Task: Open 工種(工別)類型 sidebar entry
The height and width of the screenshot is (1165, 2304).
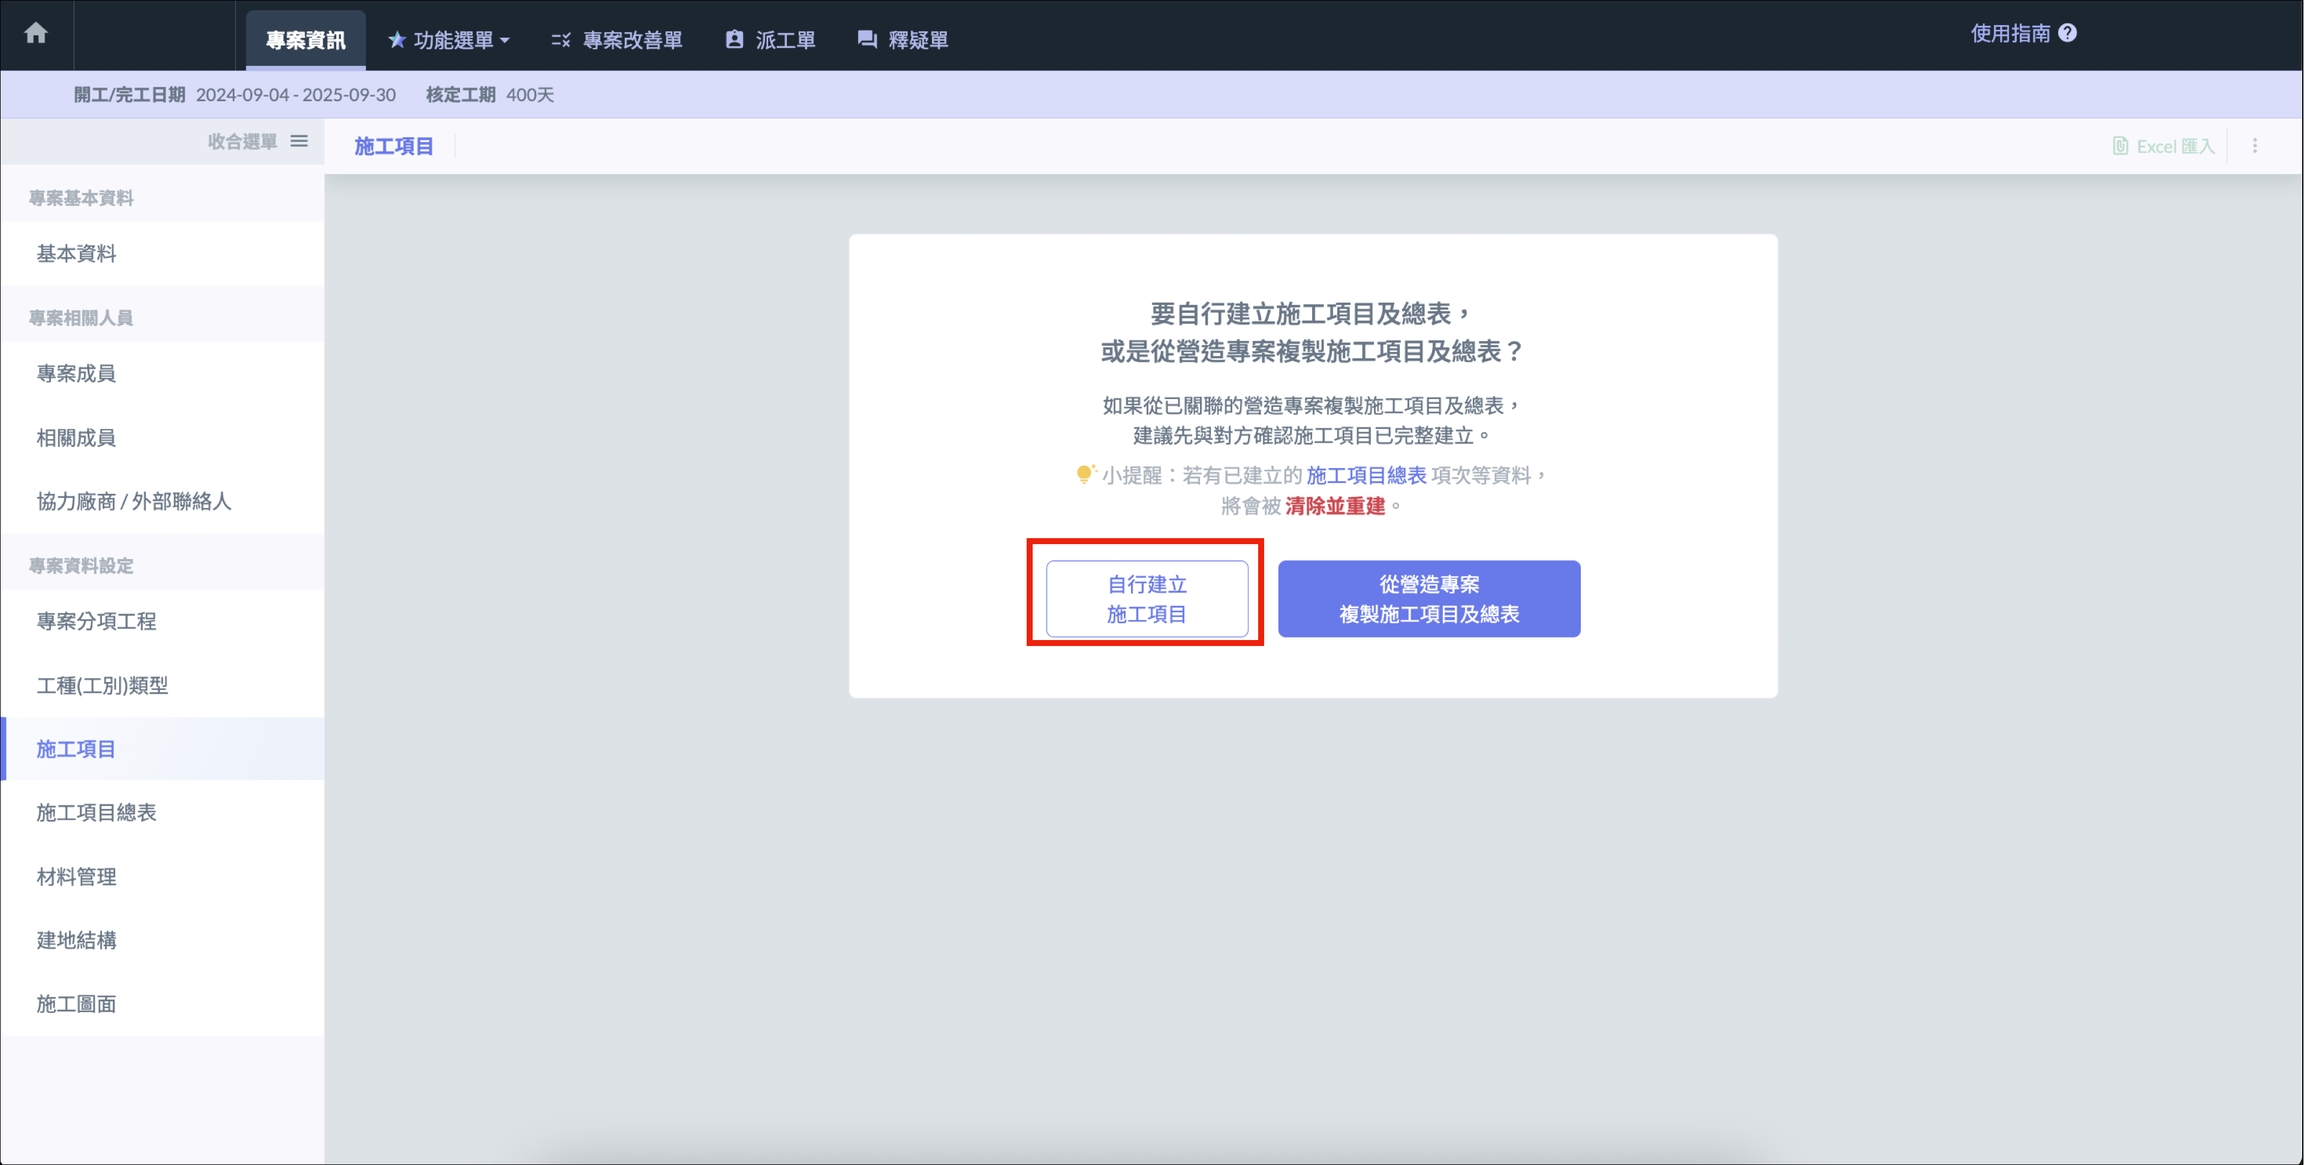Action: pos(102,685)
